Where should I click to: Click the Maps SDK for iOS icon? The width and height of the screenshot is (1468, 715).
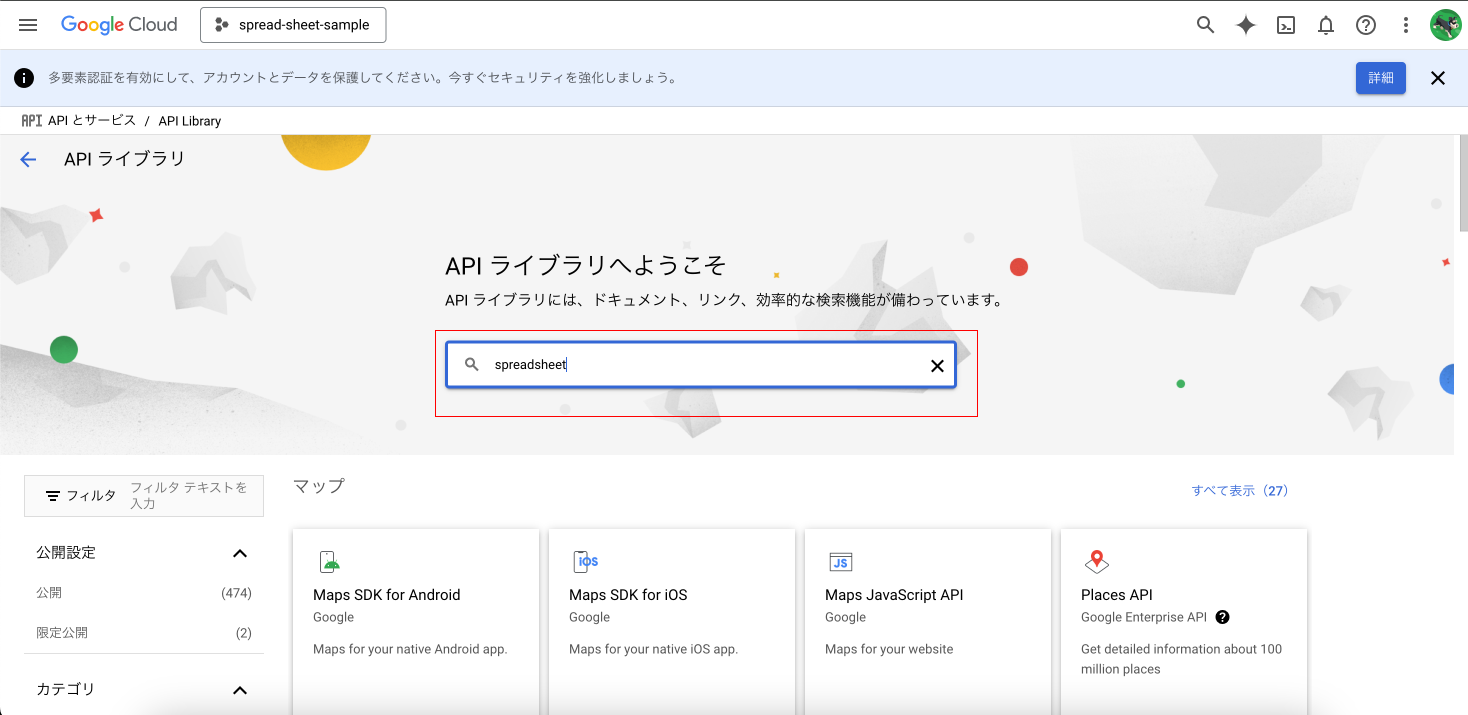586,561
